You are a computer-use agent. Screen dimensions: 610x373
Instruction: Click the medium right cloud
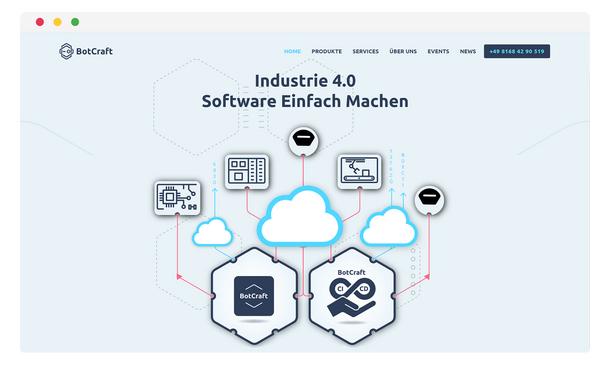click(x=389, y=227)
